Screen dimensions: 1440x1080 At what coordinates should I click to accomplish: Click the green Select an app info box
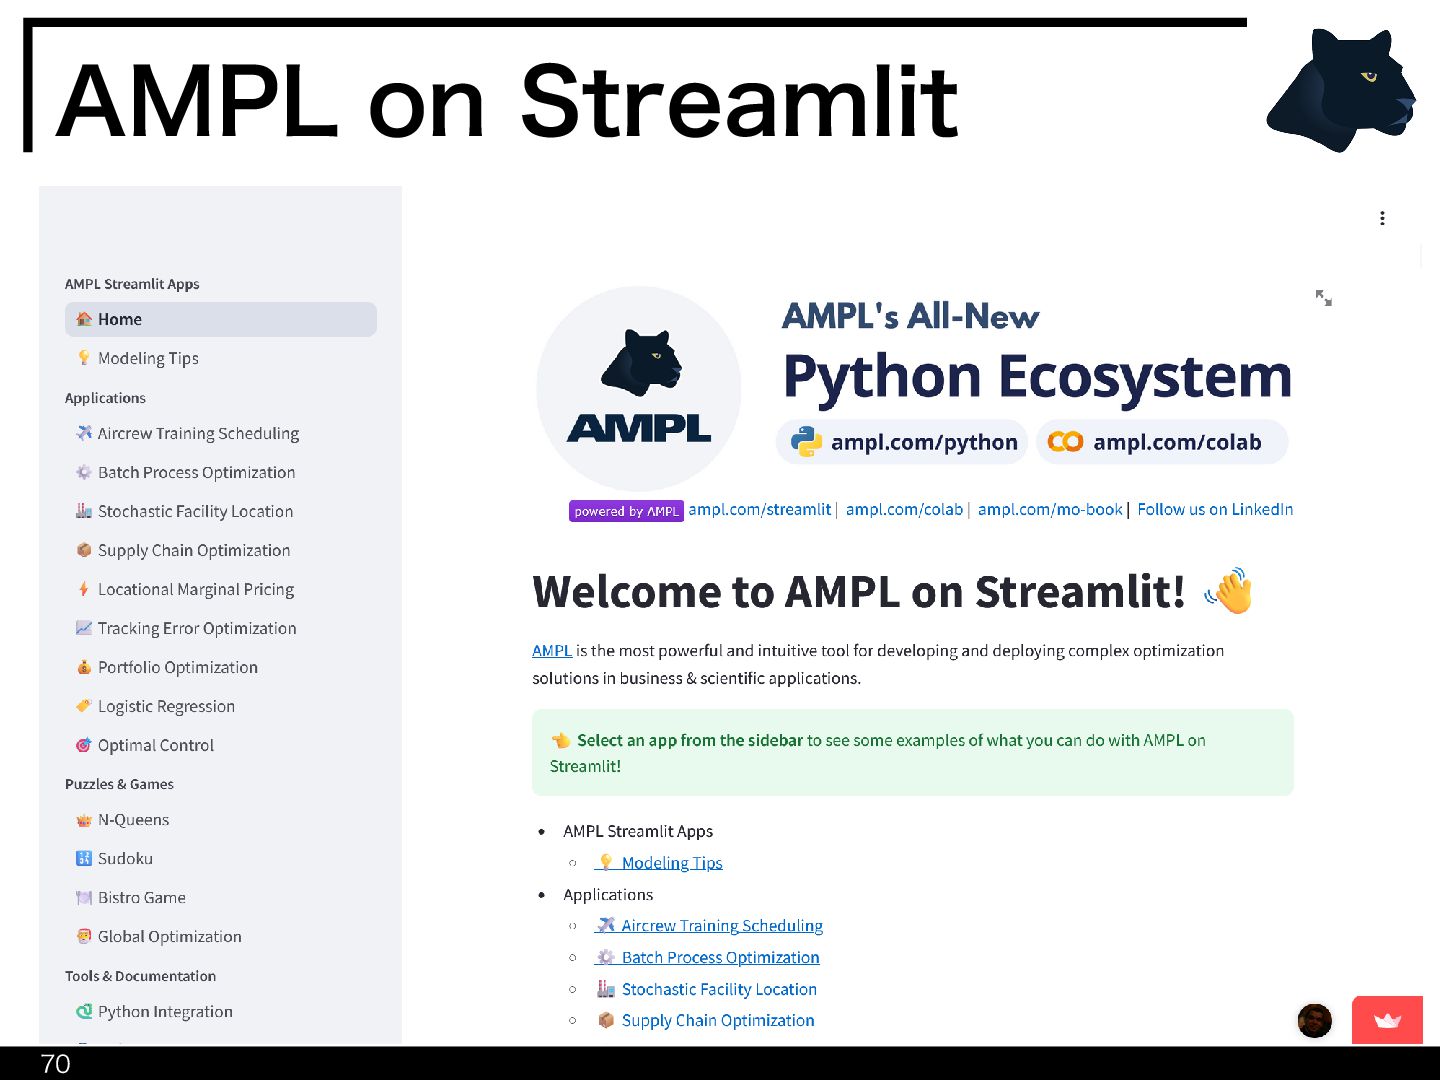913,753
